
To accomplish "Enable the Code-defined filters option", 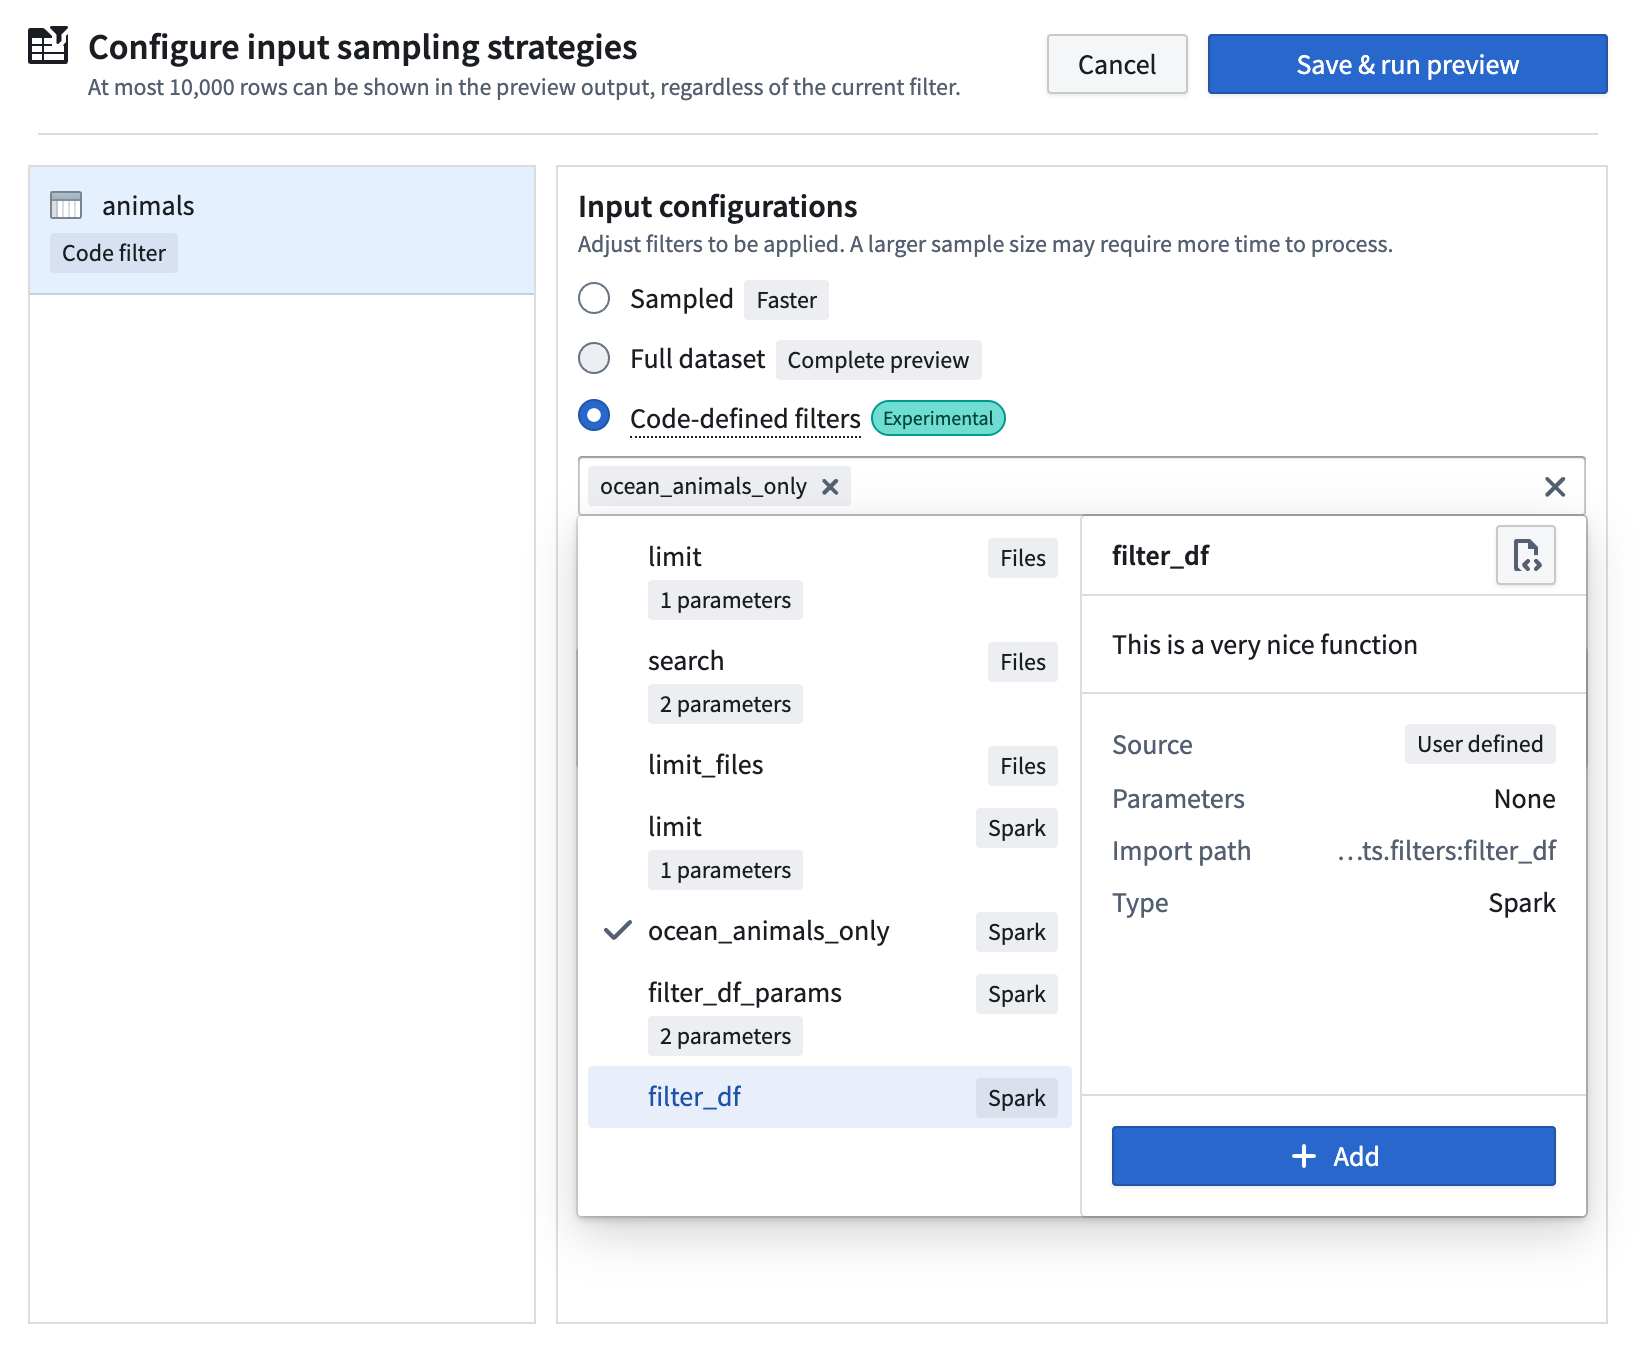I will click(x=594, y=416).
